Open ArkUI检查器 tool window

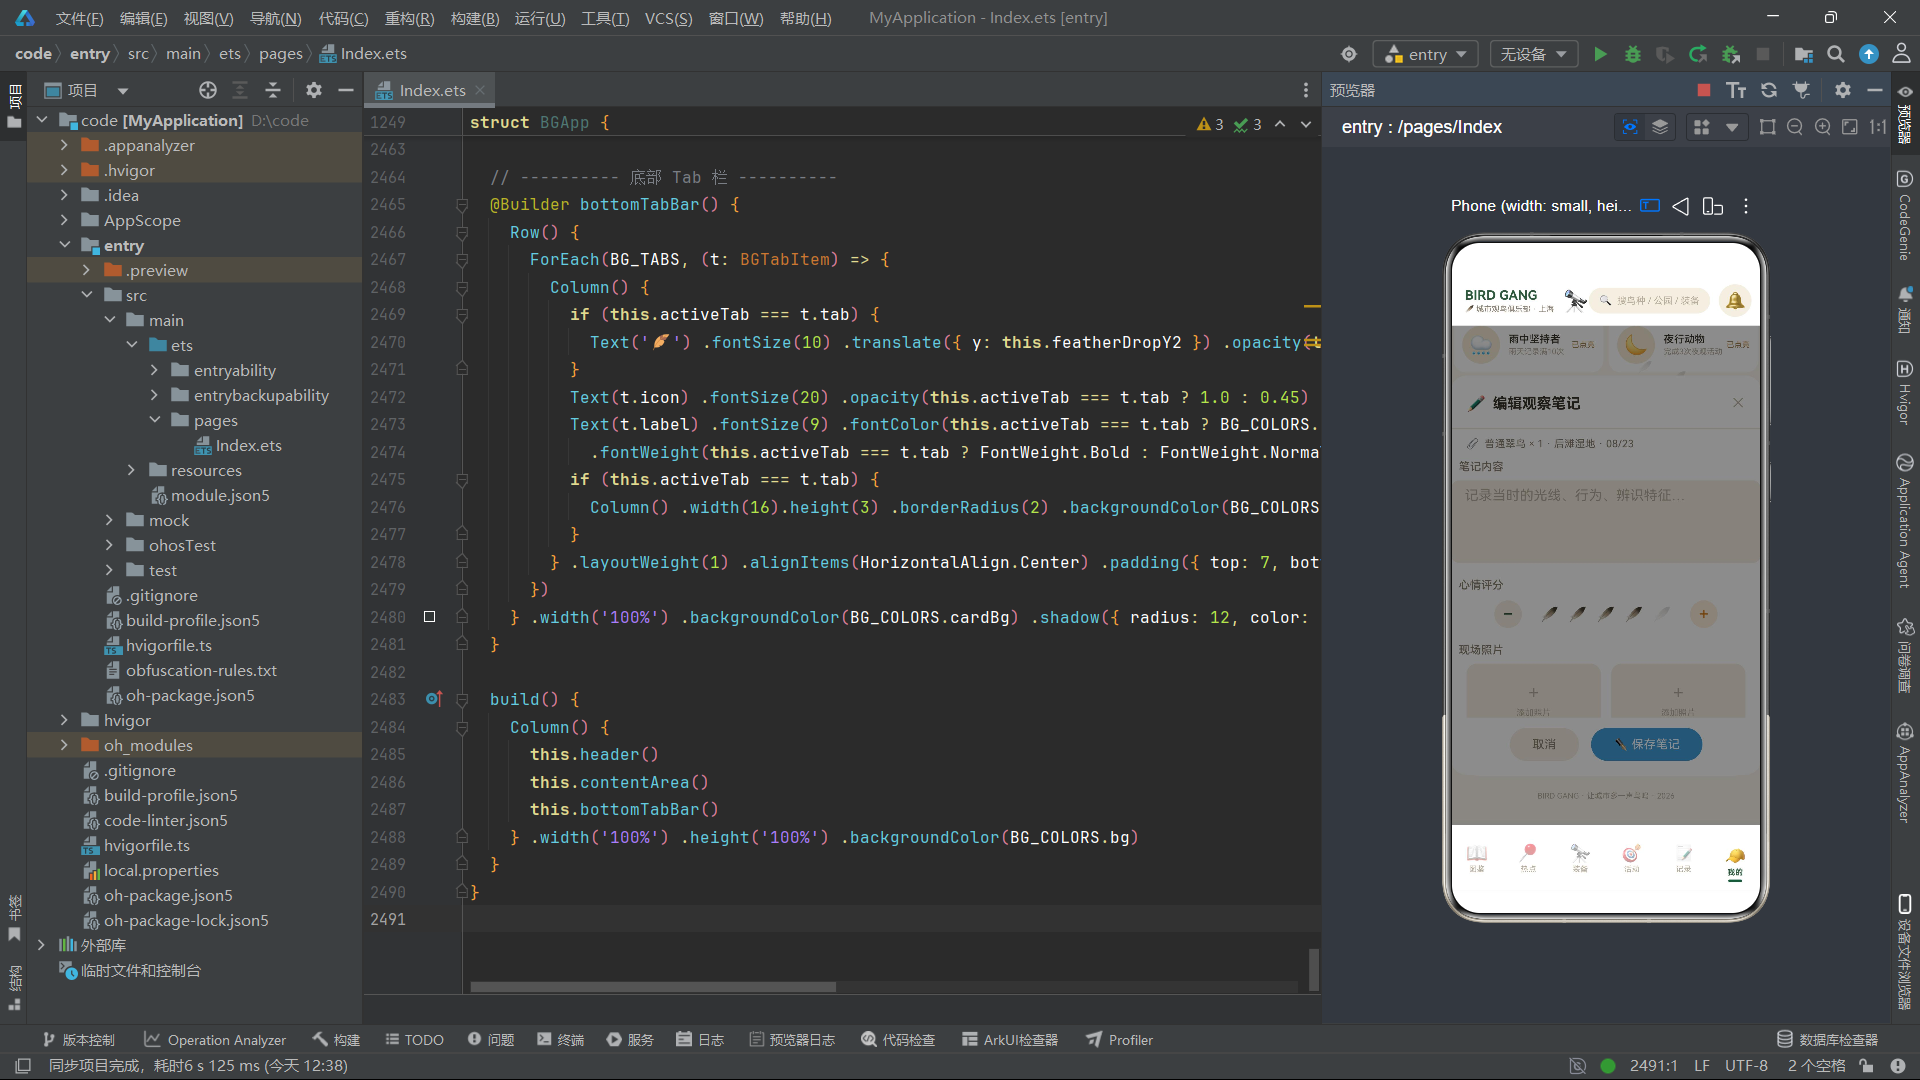pos(1010,1040)
